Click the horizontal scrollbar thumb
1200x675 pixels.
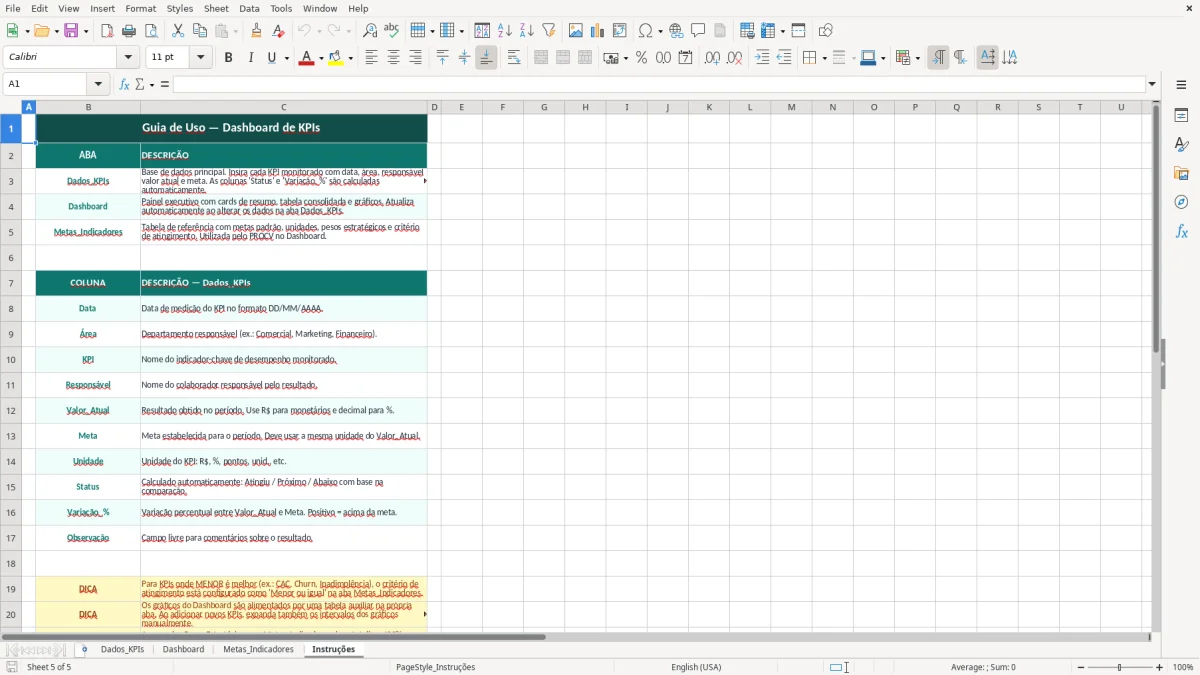click(x=273, y=637)
